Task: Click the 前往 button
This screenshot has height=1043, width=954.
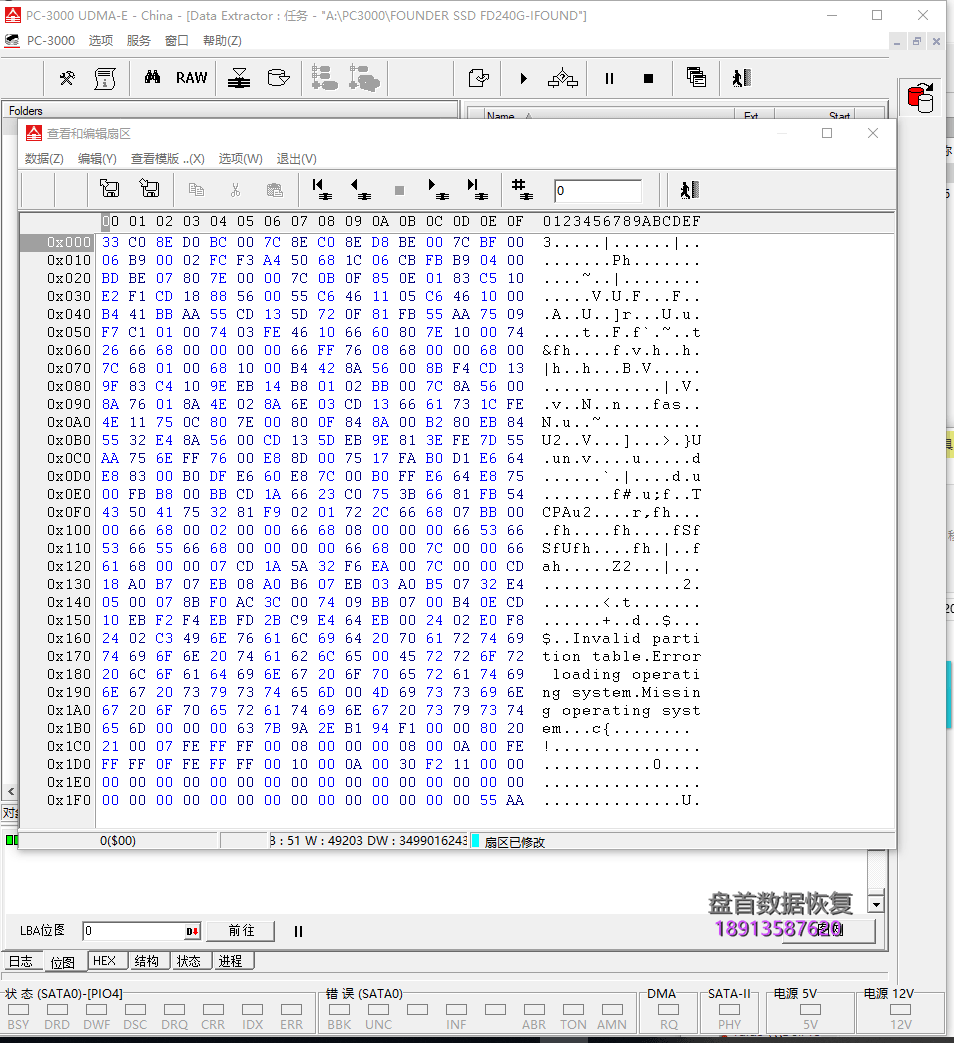Action: (241, 931)
